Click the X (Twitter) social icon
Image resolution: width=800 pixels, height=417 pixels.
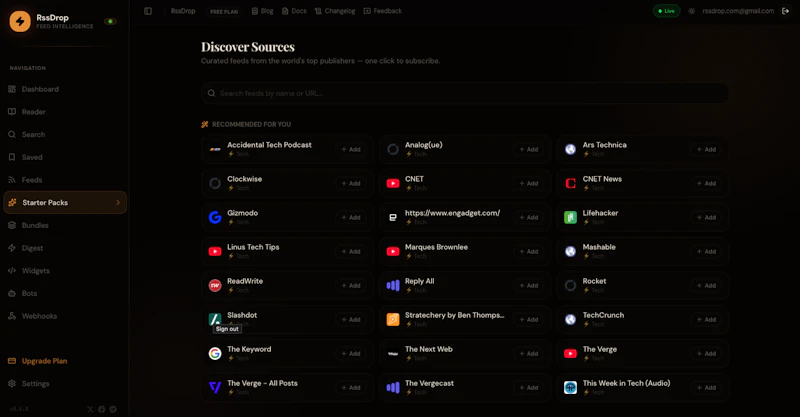[90, 409]
